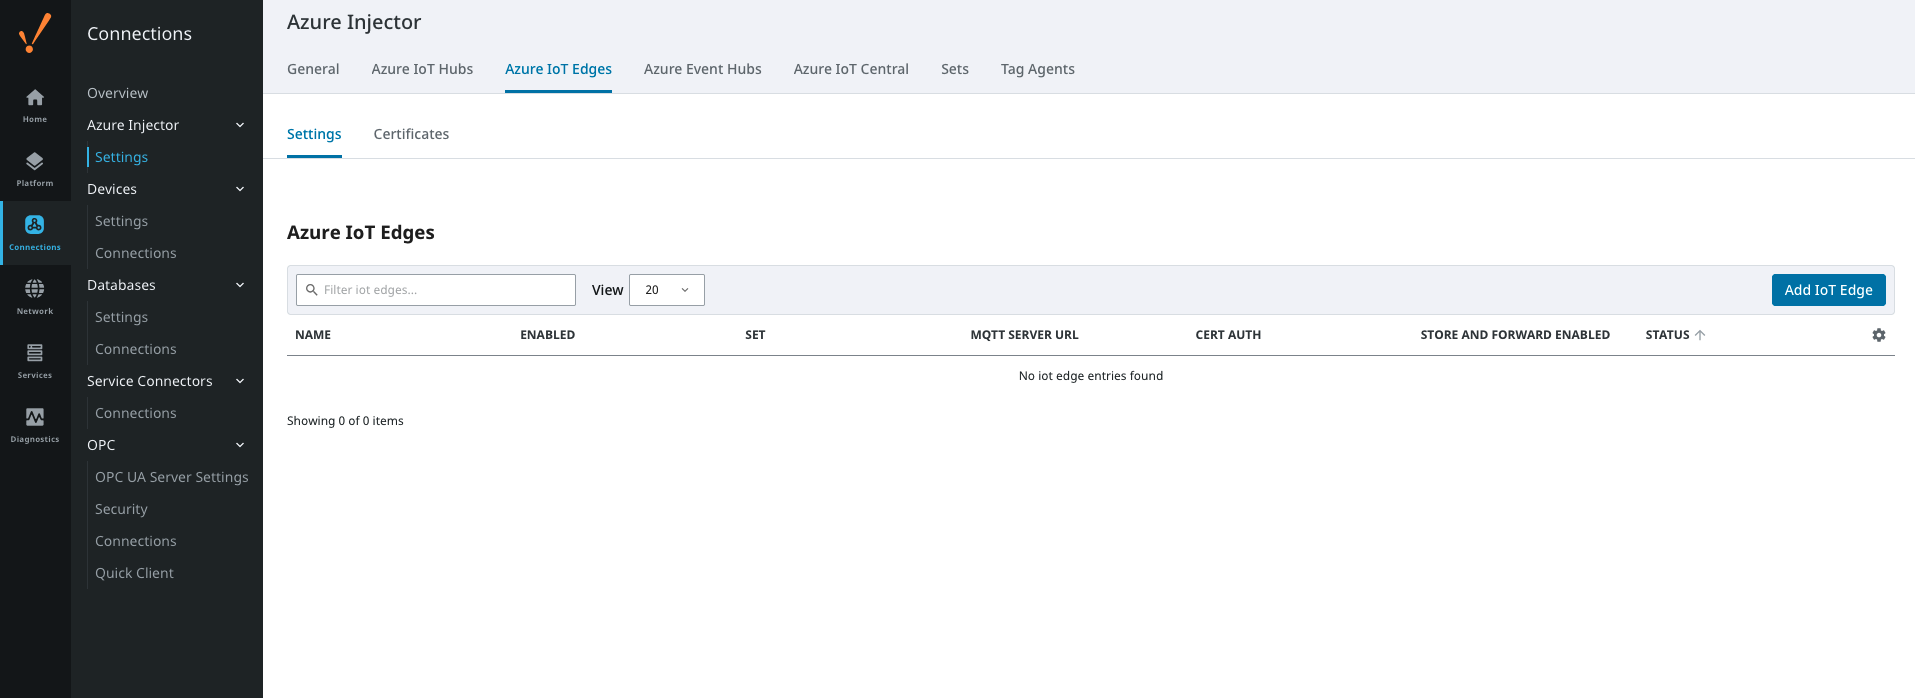Image resolution: width=1915 pixels, height=698 pixels.
Task: Collapse the Azure Injector menu group
Action: [240, 125]
